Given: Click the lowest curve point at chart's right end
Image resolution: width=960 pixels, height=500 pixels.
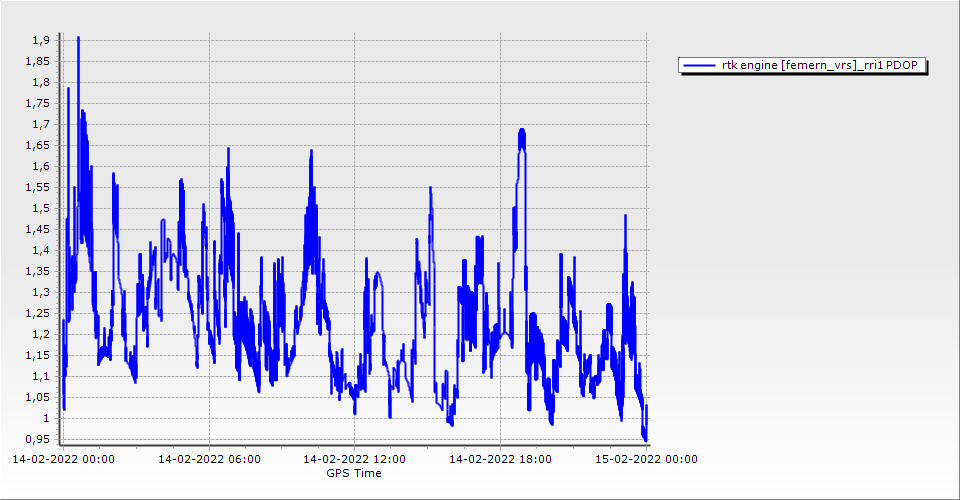Looking at the screenshot, I should click(645, 438).
